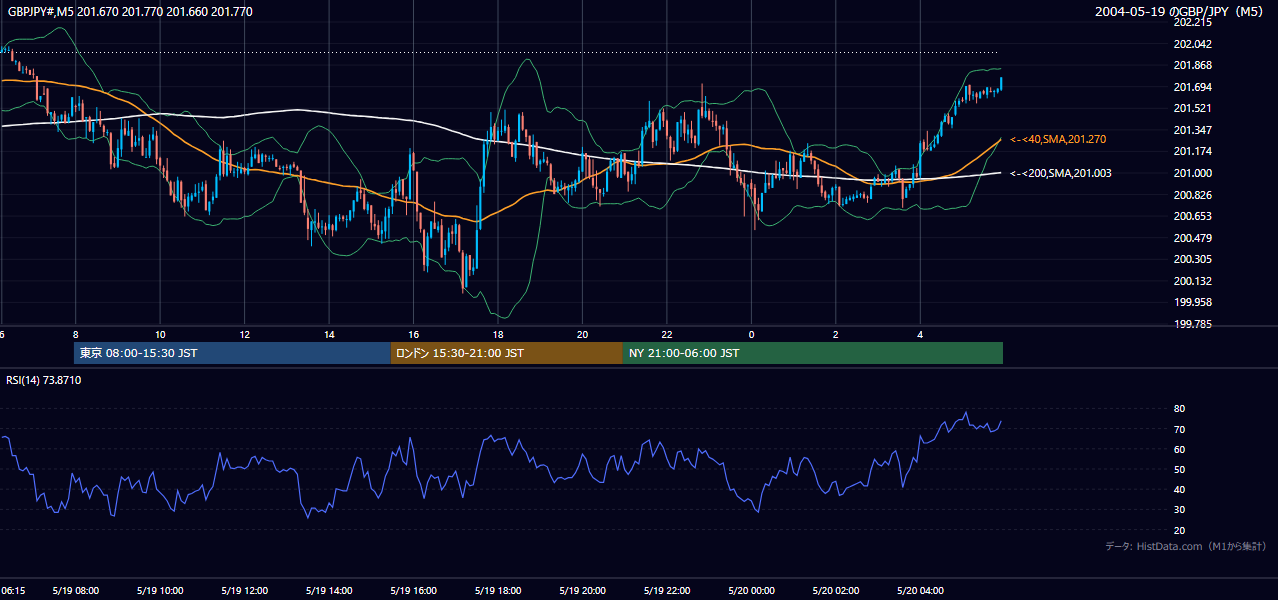Image resolution: width=1278 pixels, height=600 pixels.
Task: Click hour tick 2 under price chart
Action: point(836,334)
